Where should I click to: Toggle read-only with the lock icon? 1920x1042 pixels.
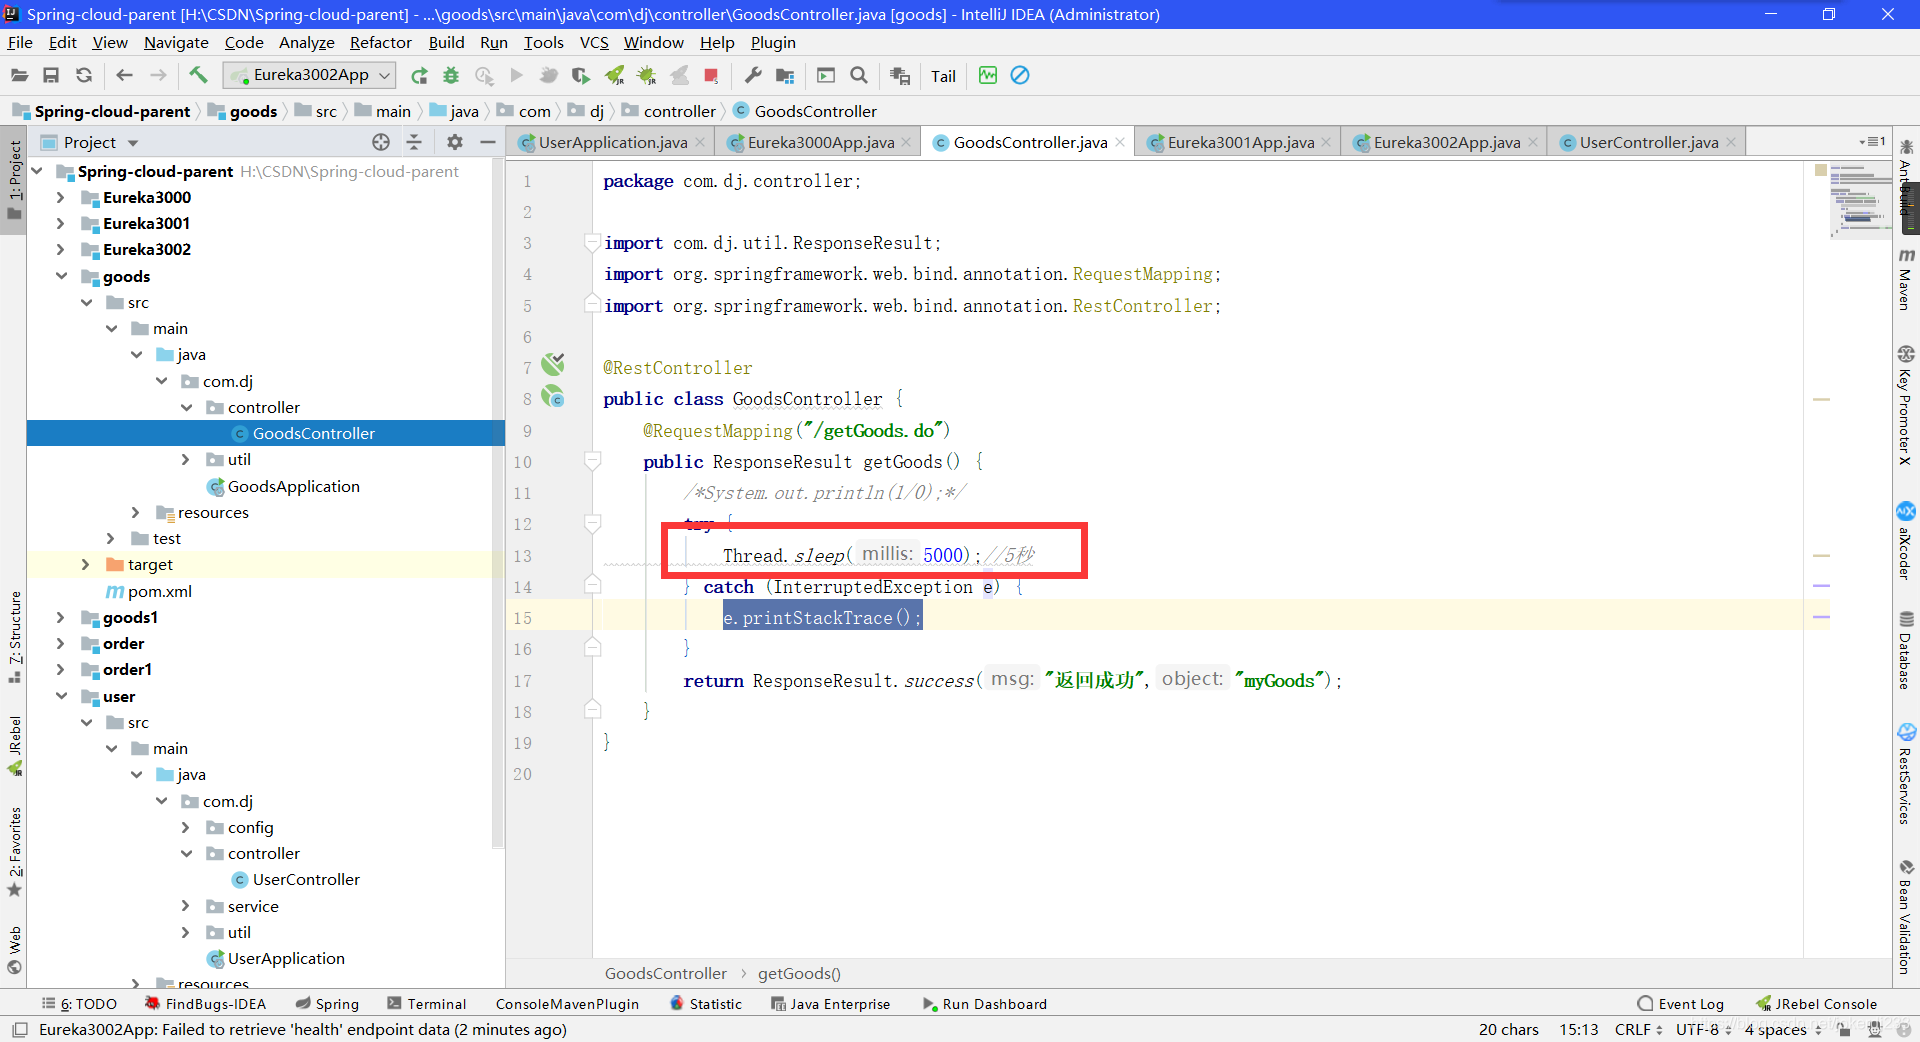1844,1029
